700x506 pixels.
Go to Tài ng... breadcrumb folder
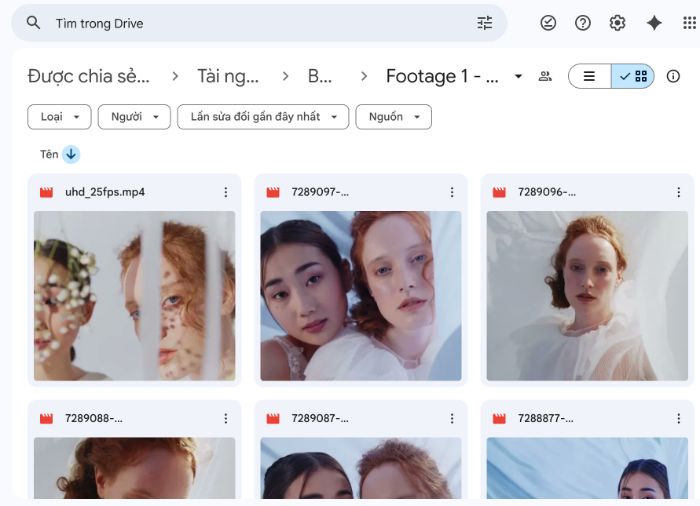click(x=228, y=76)
